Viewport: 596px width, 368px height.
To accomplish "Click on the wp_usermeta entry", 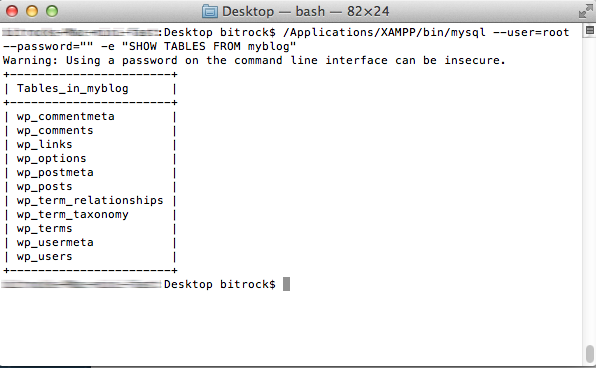I will (x=55, y=243).
